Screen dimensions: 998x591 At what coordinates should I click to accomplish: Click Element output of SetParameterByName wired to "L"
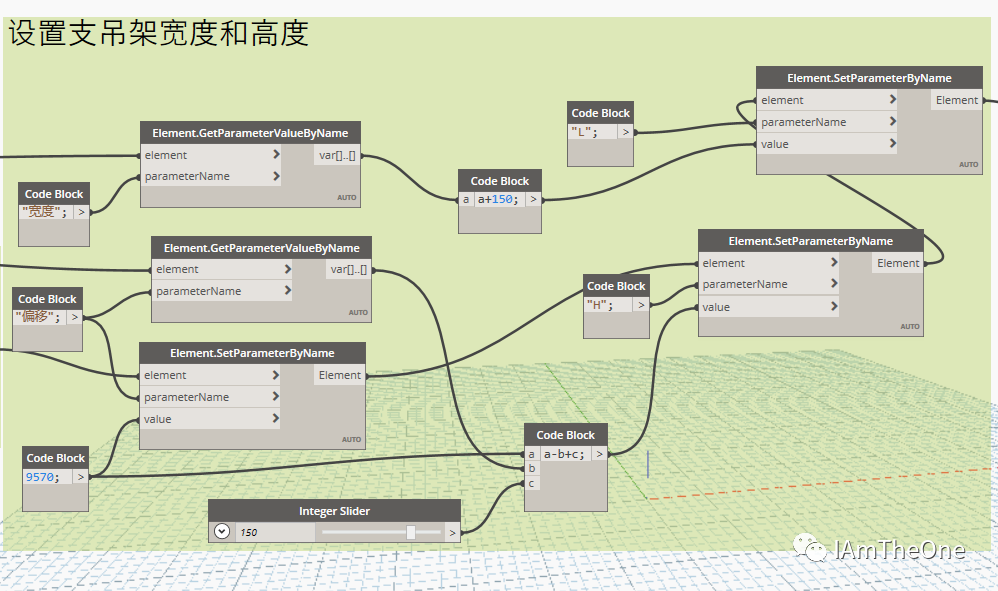(957, 100)
